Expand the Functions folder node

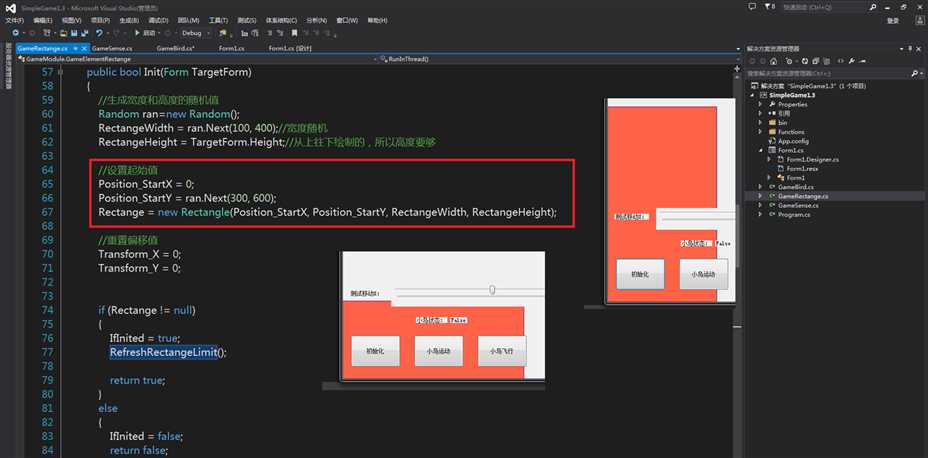(761, 132)
